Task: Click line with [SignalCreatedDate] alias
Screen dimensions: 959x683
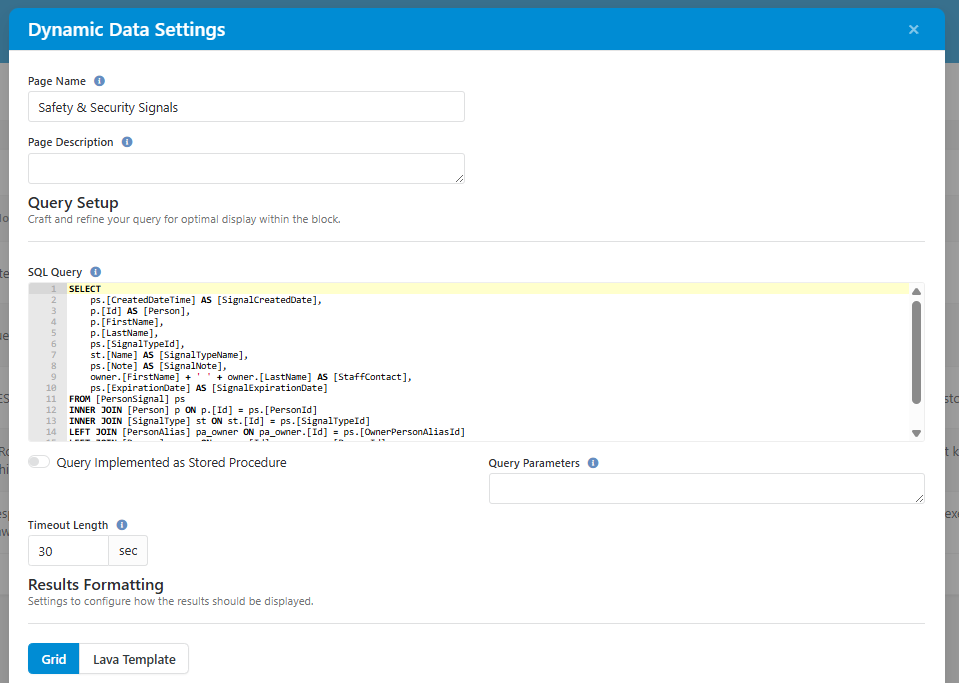Action: pyautogui.click(x=206, y=300)
